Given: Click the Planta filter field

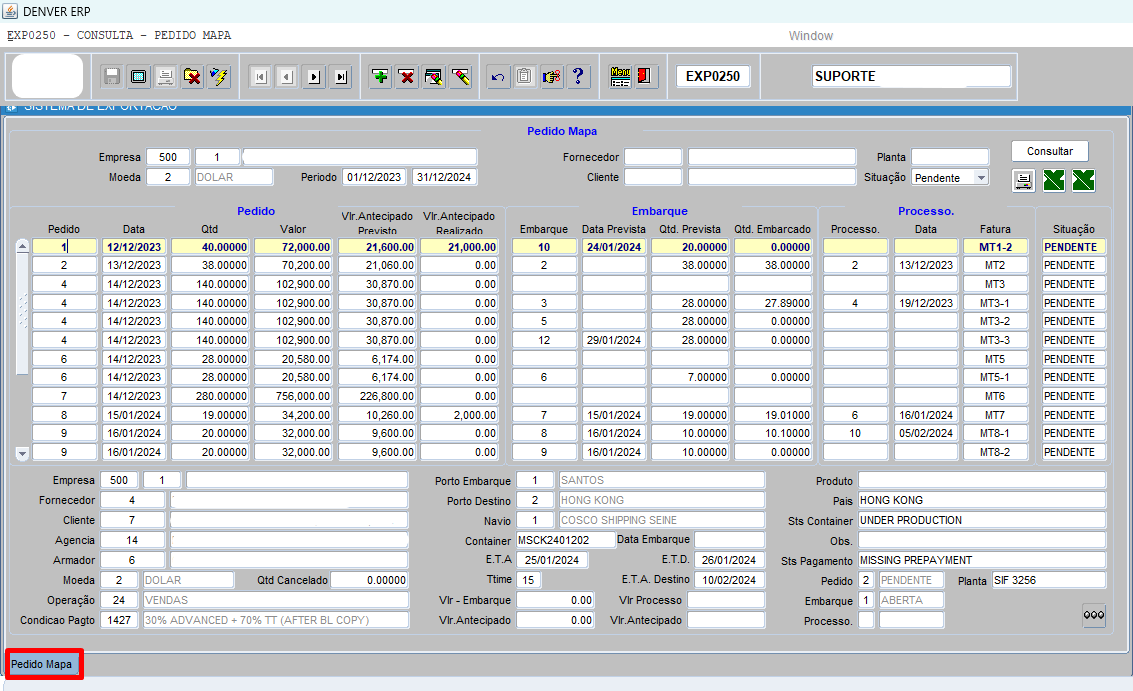Looking at the screenshot, I should click(x=949, y=157).
